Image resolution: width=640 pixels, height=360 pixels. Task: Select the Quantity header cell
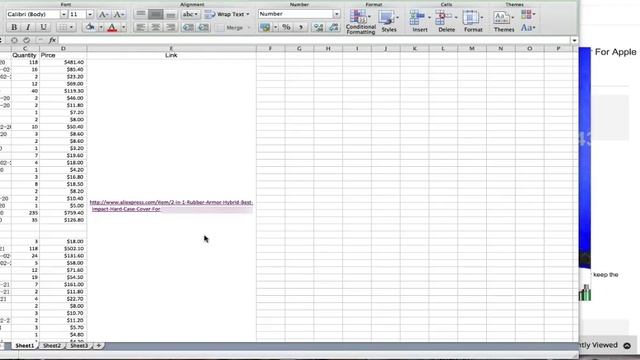(x=24, y=55)
